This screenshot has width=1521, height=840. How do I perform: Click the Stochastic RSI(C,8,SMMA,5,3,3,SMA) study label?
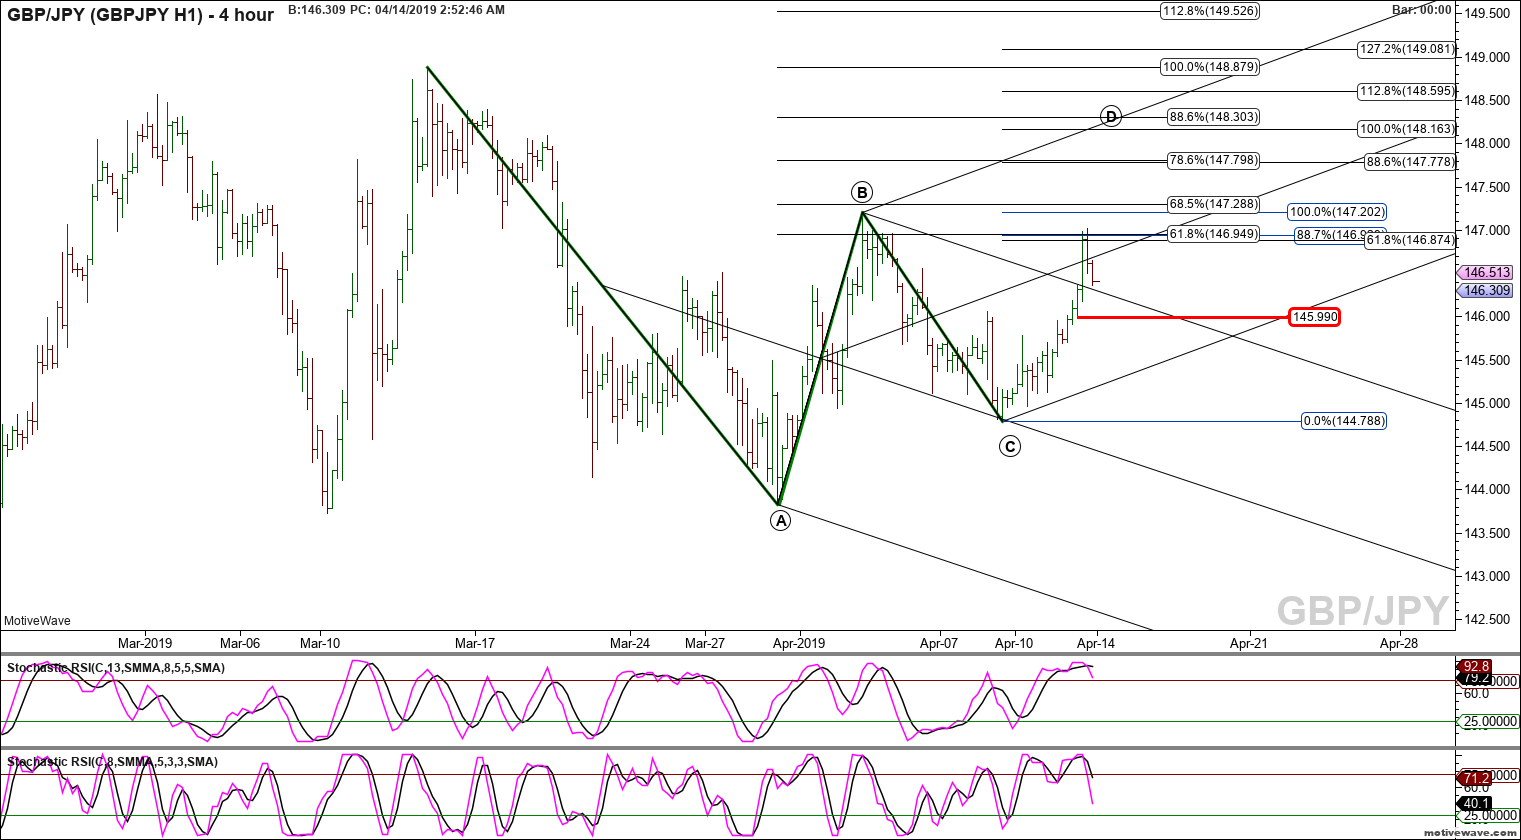pyautogui.click(x=112, y=762)
